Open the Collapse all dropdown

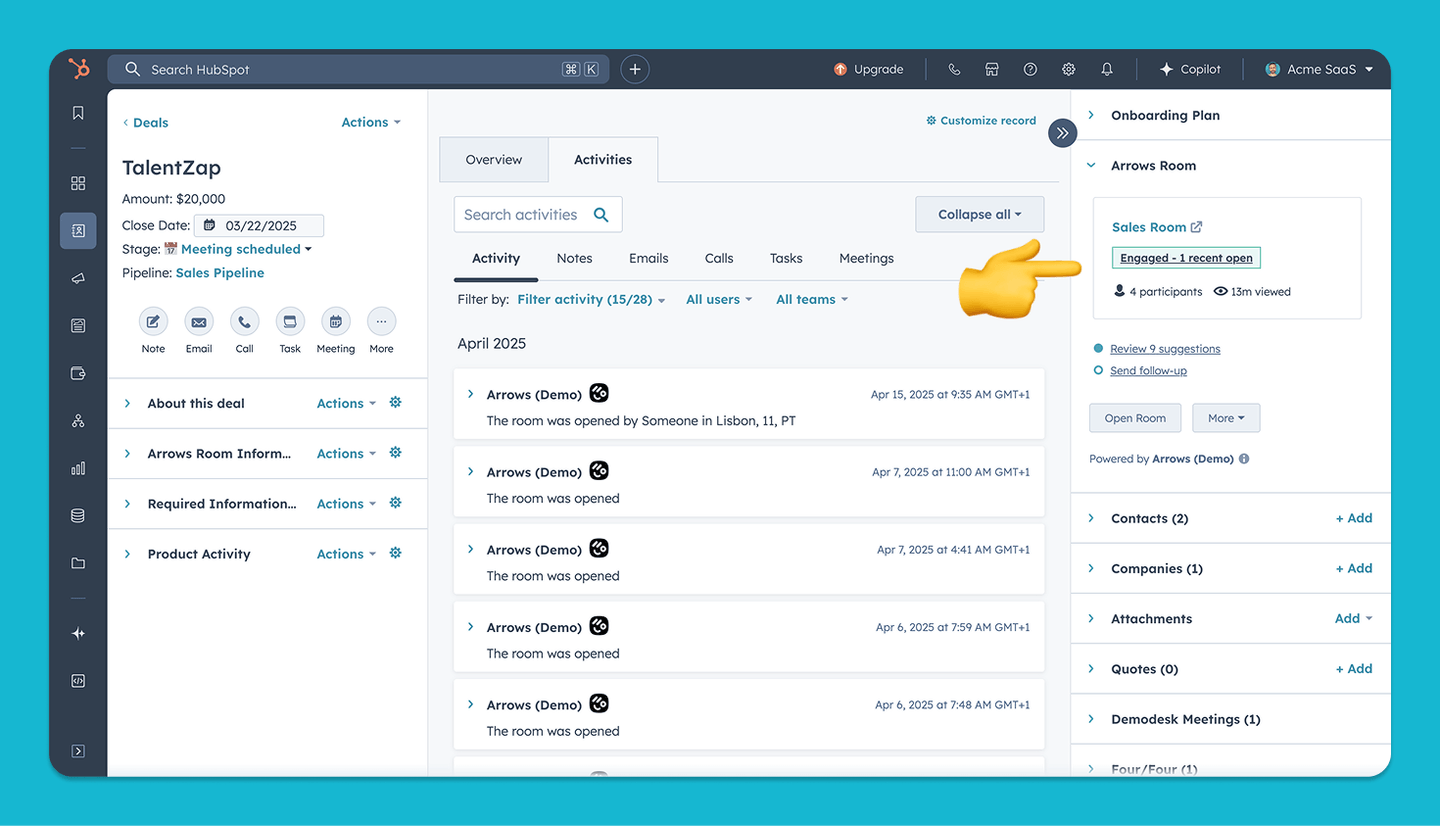980,214
